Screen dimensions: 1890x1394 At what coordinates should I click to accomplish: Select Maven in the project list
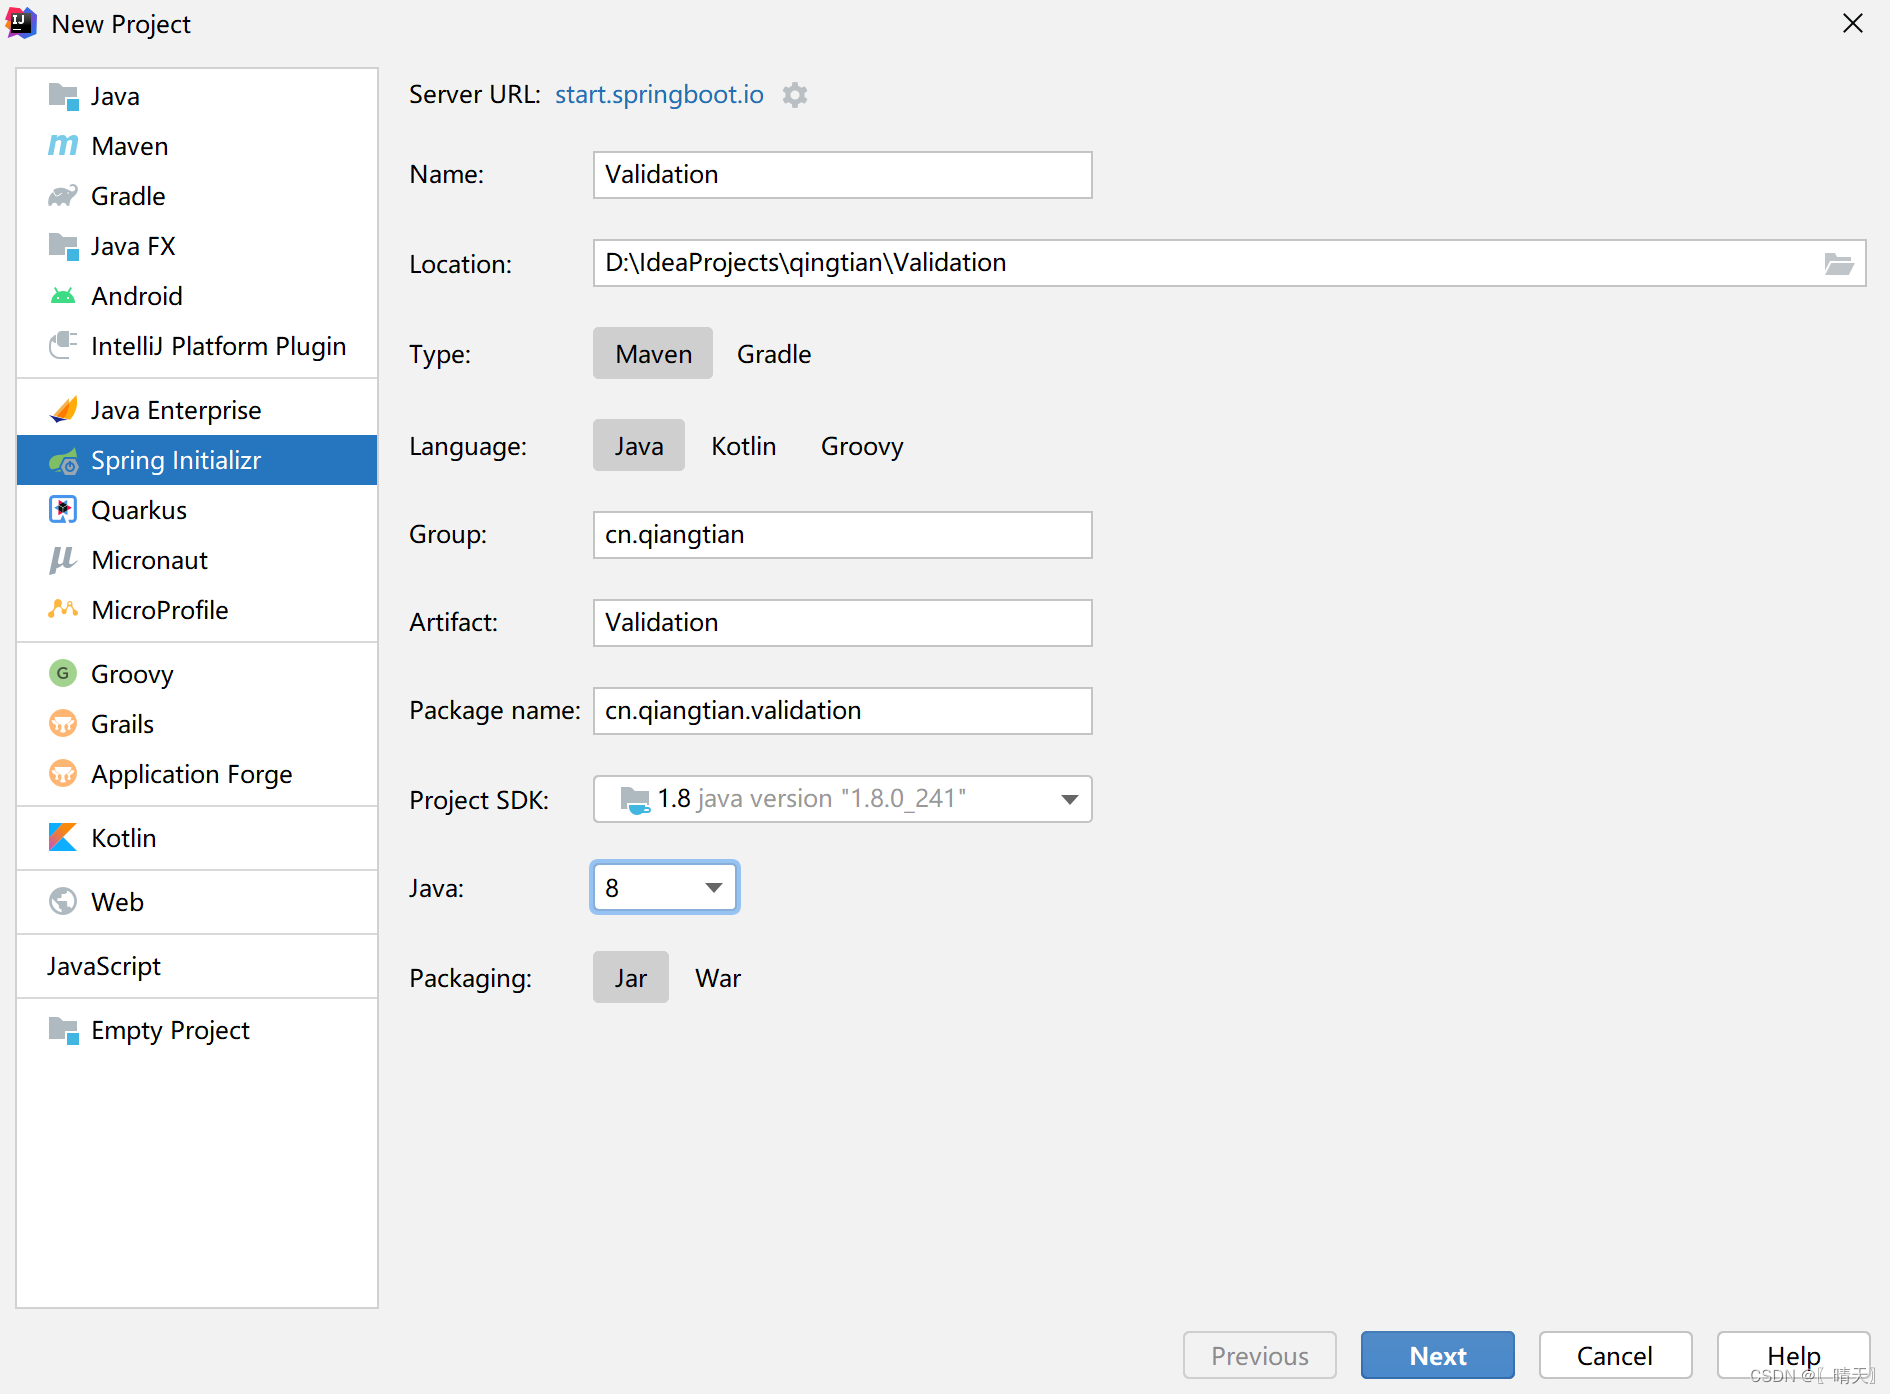coord(197,146)
